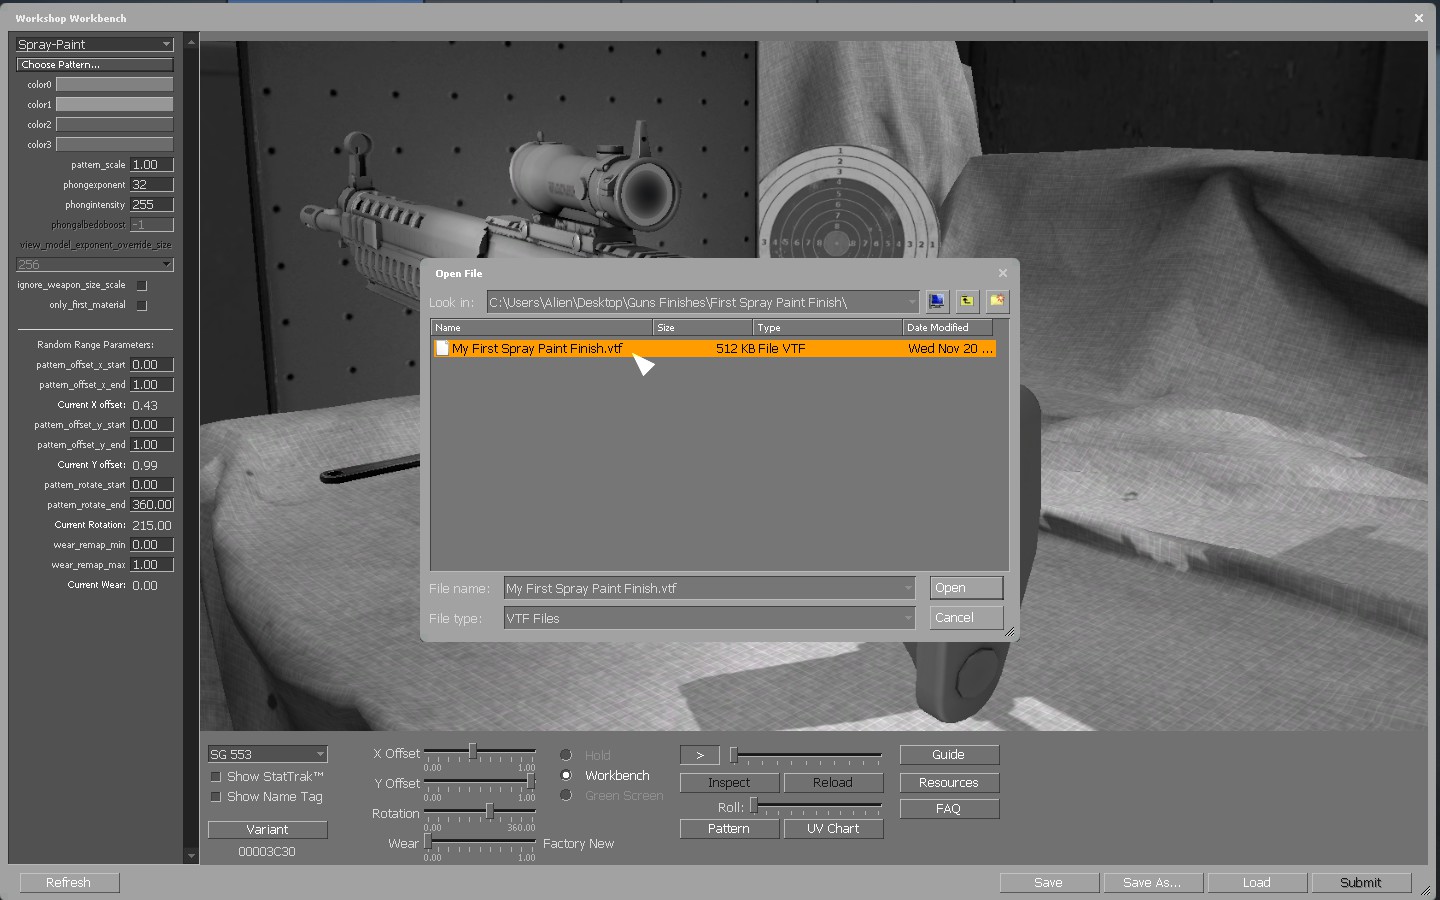The image size is (1440, 900).
Task: Click the animation timeline slider handle
Action: pos(734,755)
